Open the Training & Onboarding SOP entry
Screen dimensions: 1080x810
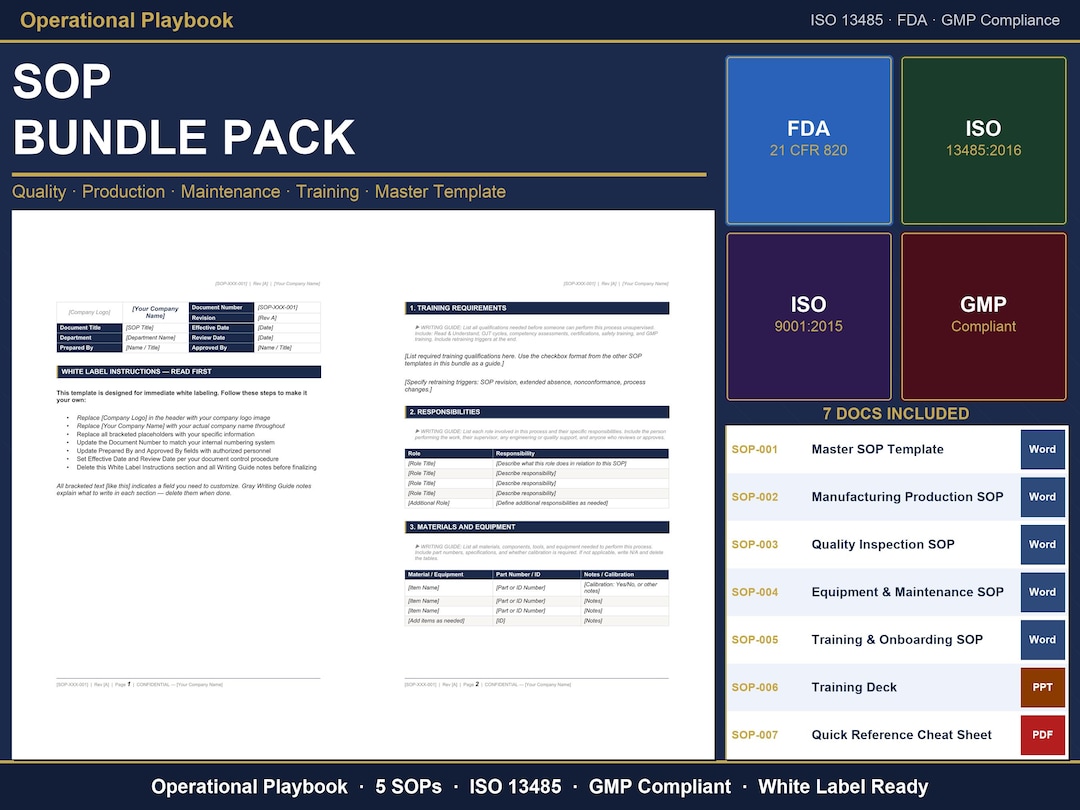pyautogui.click(x=897, y=639)
